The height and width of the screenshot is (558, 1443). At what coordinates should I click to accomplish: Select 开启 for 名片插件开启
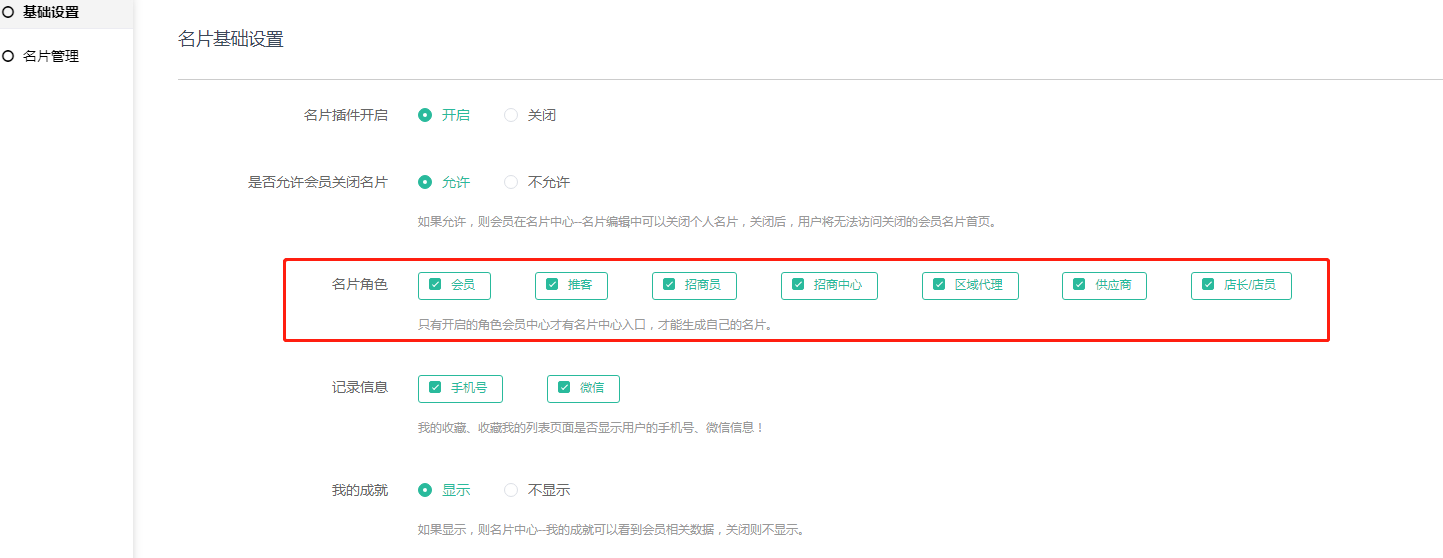pyautogui.click(x=425, y=115)
